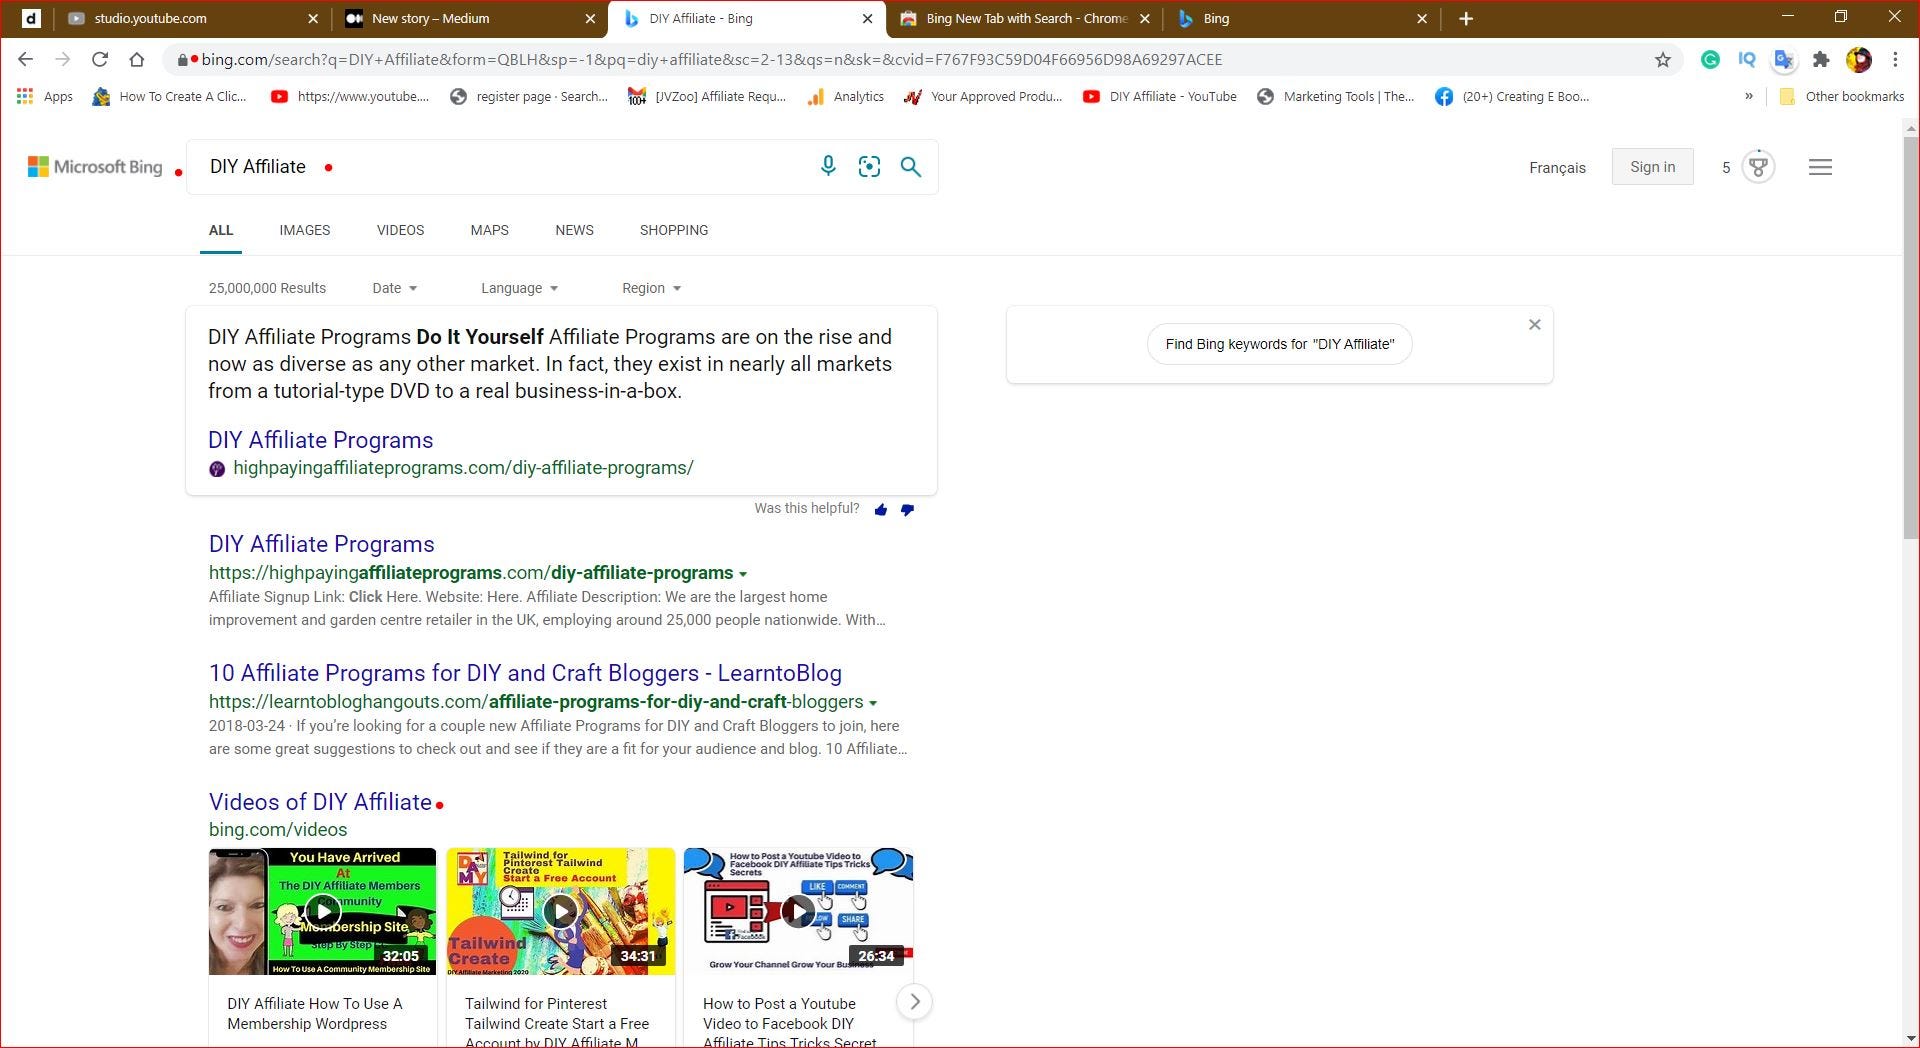Open Videos of DIY Affiliate heading link
The height and width of the screenshot is (1048, 1920).
click(x=320, y=802)
